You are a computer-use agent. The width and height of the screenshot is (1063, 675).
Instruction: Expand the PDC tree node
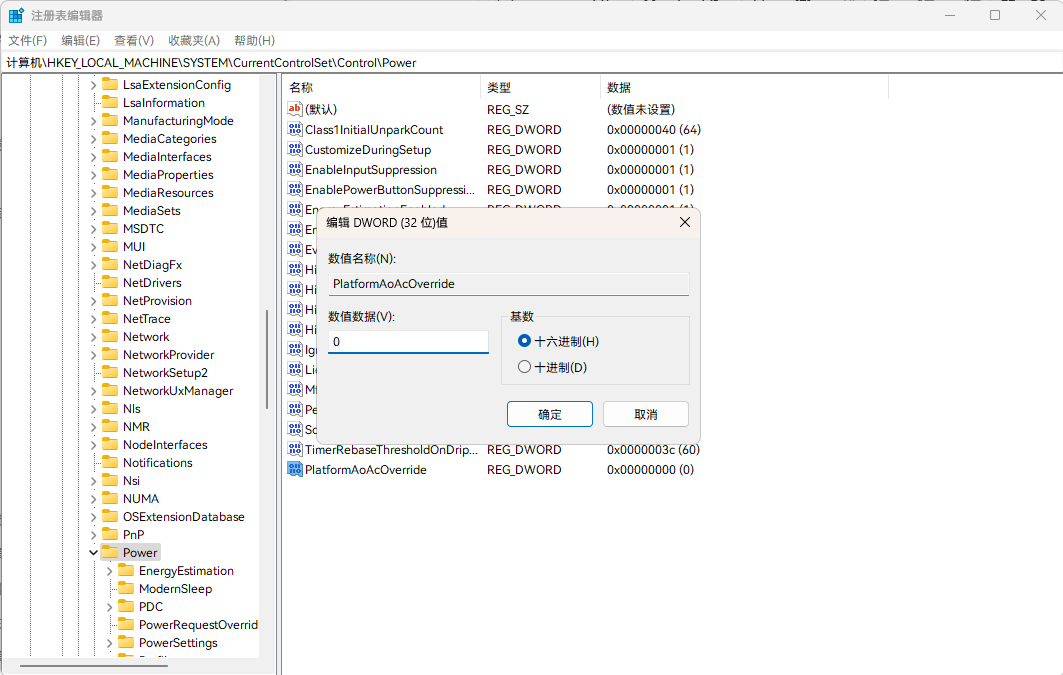(x=110, y=606)
